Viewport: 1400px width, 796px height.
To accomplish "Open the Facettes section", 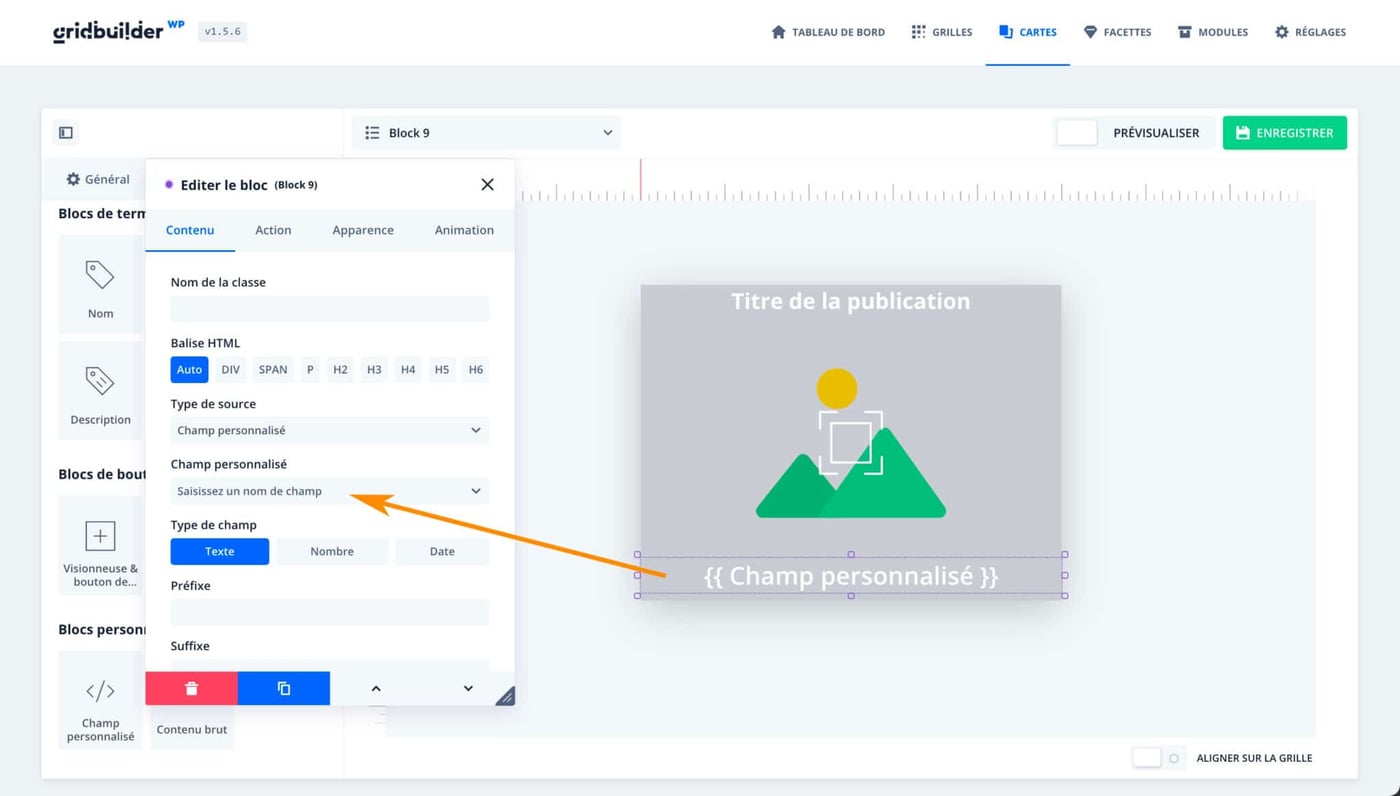I will [x=1117, y=31].
